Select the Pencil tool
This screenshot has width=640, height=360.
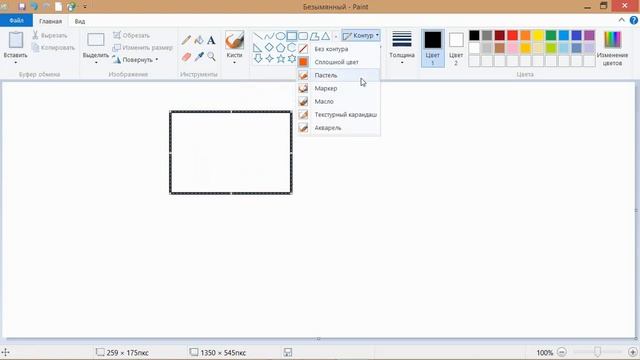tap(186, 40)
